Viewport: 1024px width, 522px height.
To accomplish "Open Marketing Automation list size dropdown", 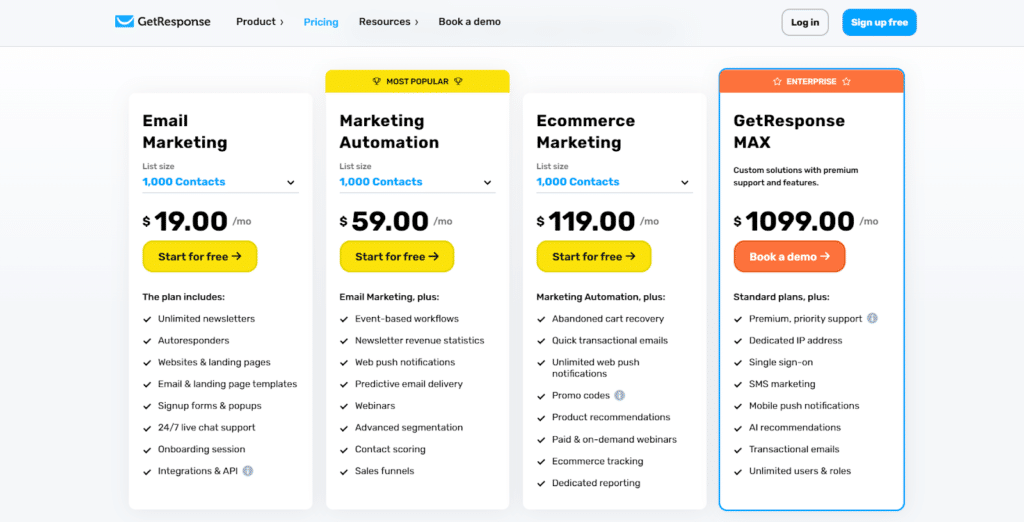I will [x=417, y=182].
